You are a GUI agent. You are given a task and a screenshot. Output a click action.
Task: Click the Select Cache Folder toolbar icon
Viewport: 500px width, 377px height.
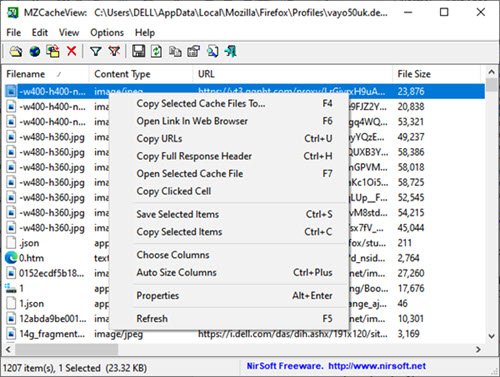tap(16, 52)
